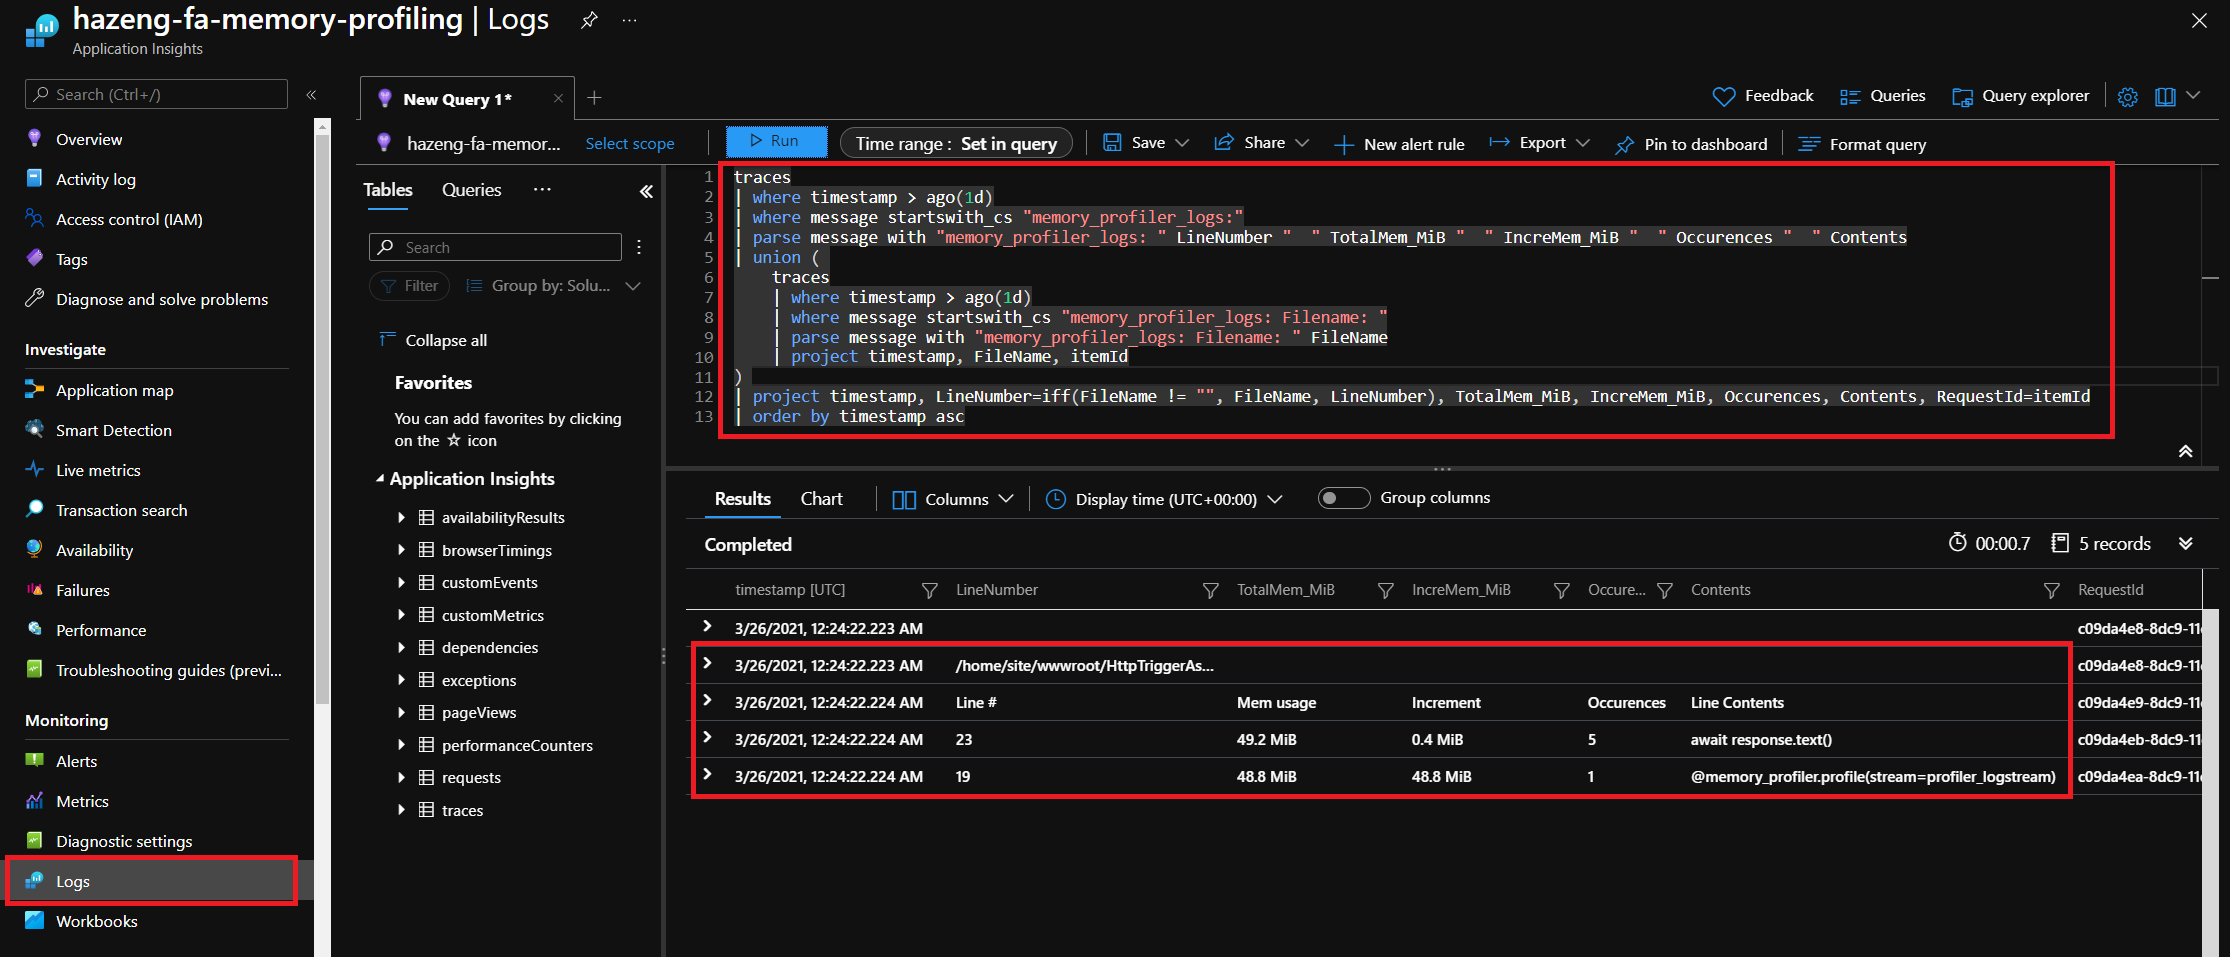Switch to the Chart tab
2230x957 pixels.
(820, 498)
